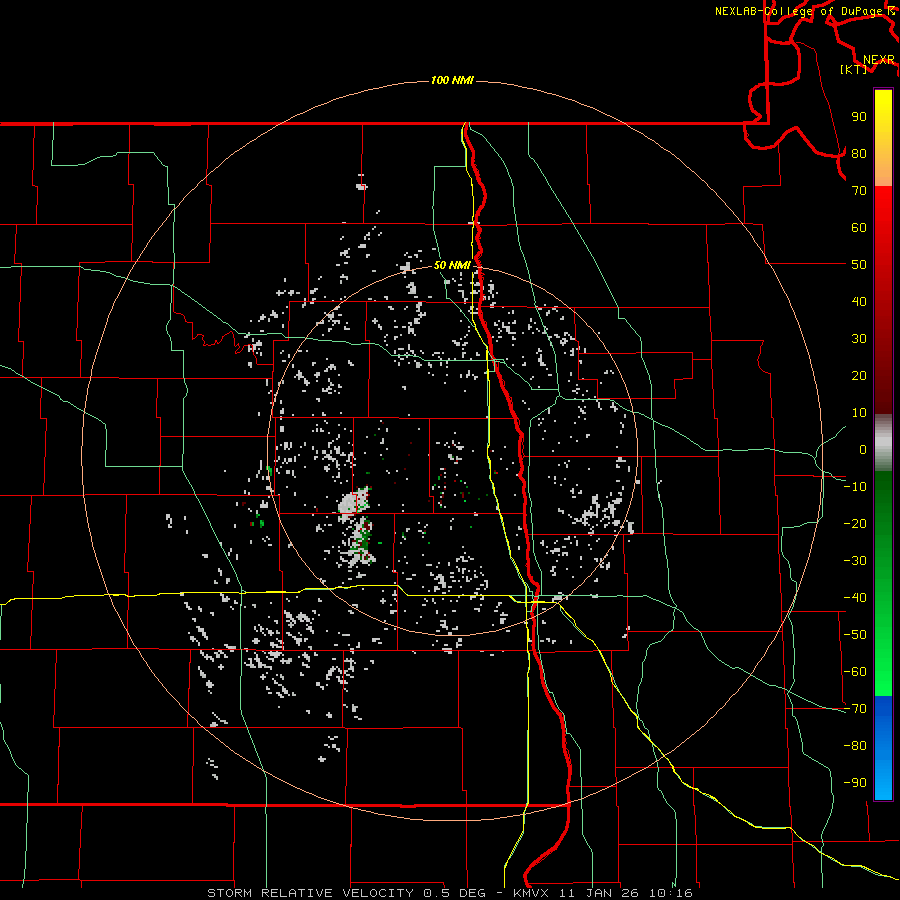Viewport: 900px width, 900px height.
Task: Click the positive 30 scale value
Action: pyautogui.click(x=859, y=339)
